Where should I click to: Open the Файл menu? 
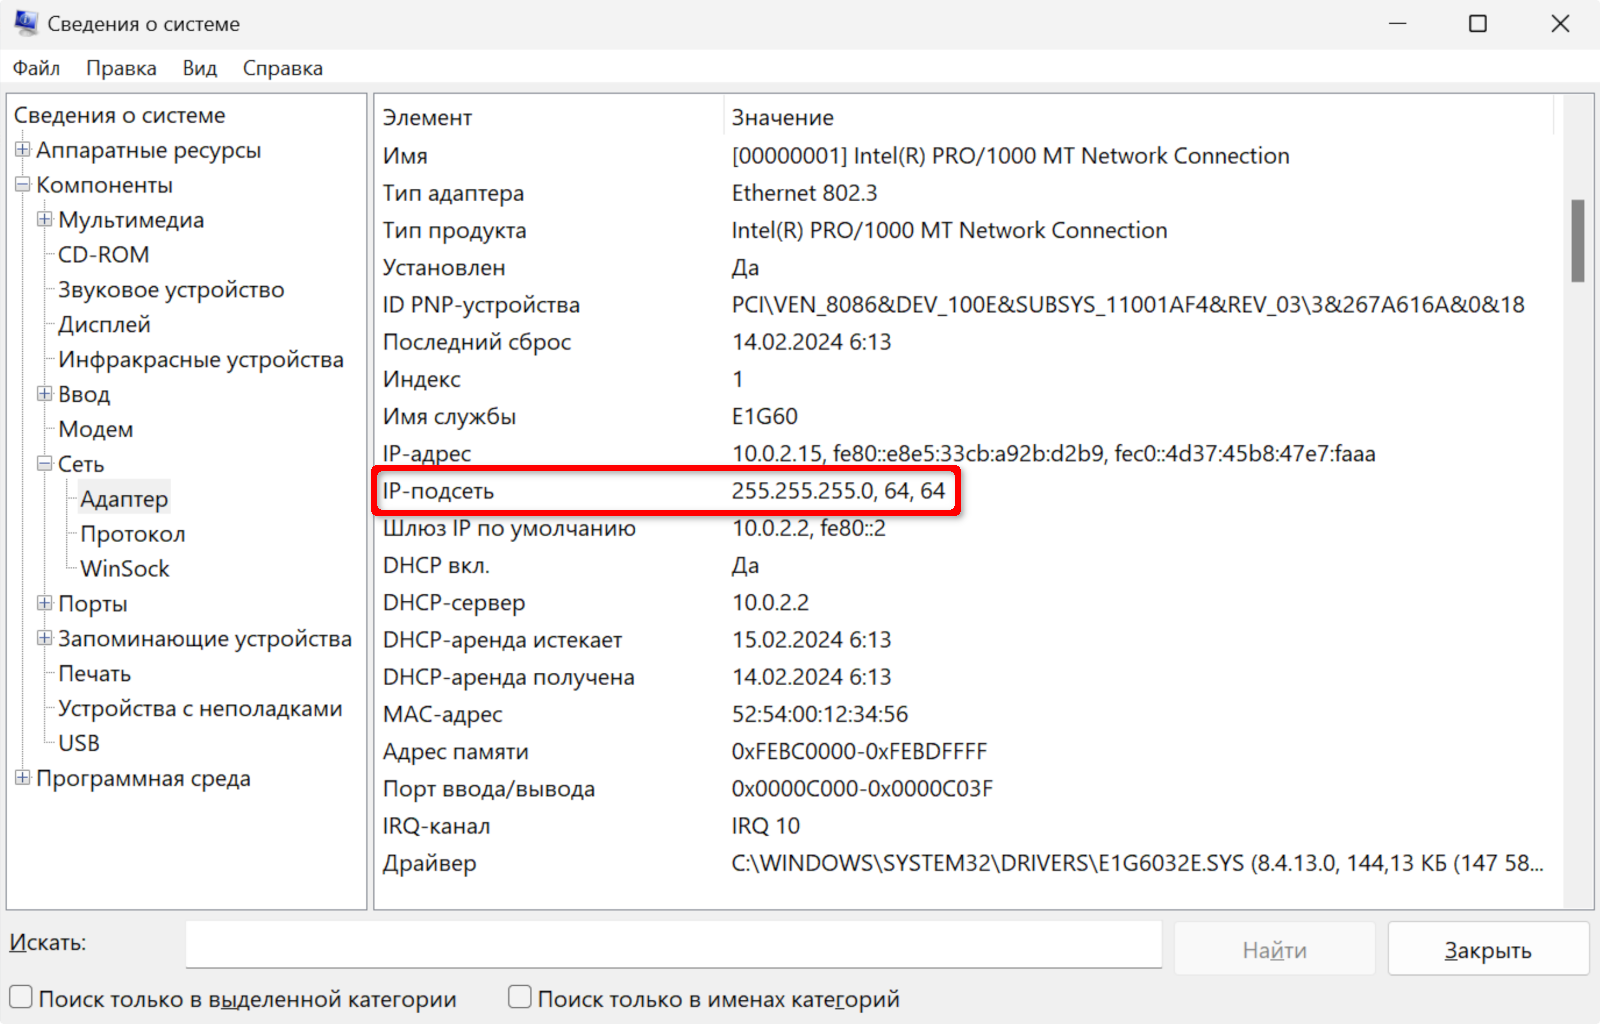[x=36, y=68]
